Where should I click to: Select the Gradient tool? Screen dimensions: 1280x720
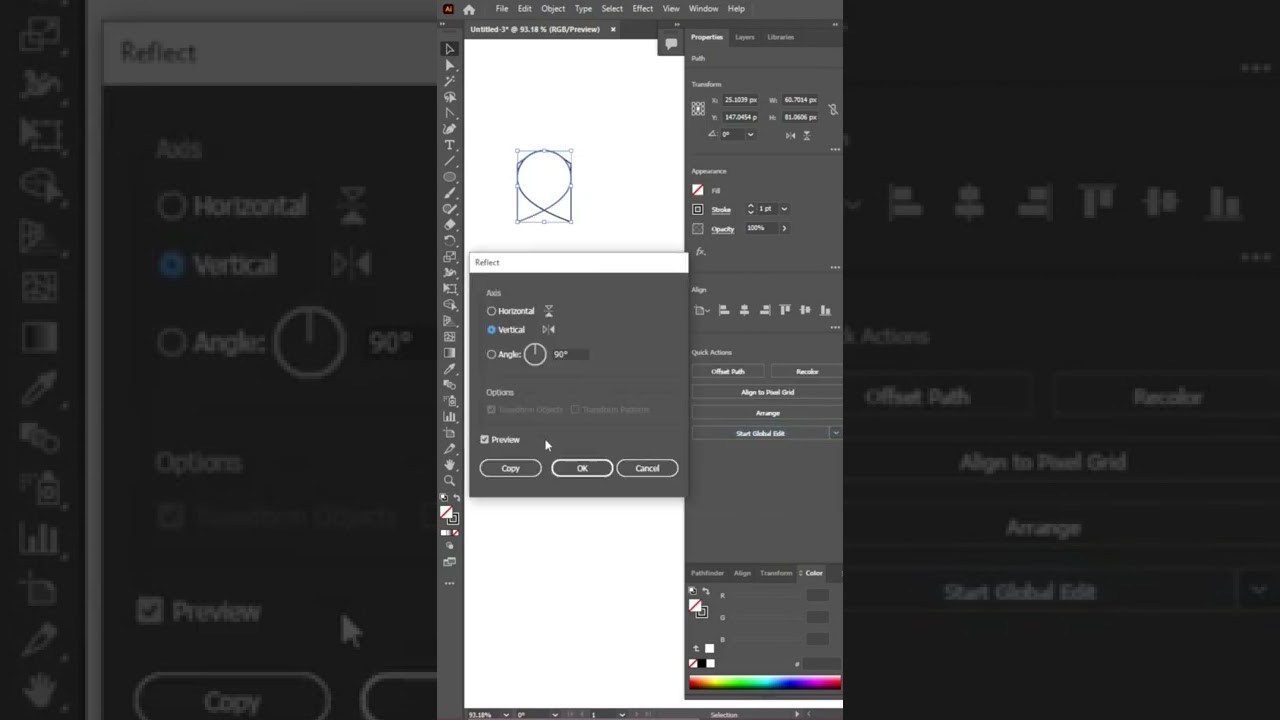[450, 353]
